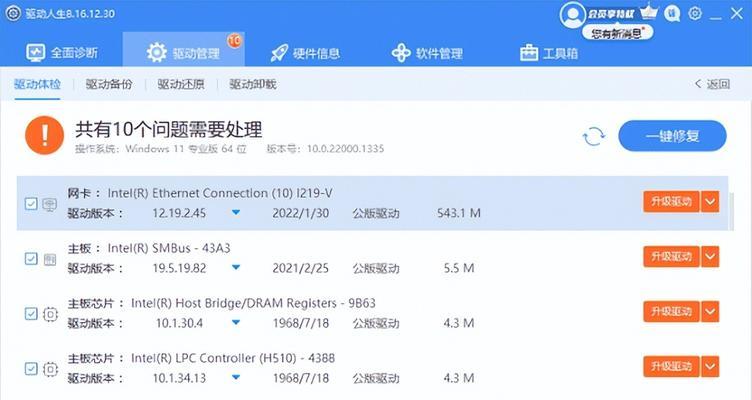Open the 硬件信息 tab
Screen dimensions: 752x400
click(x=305, y=53)
